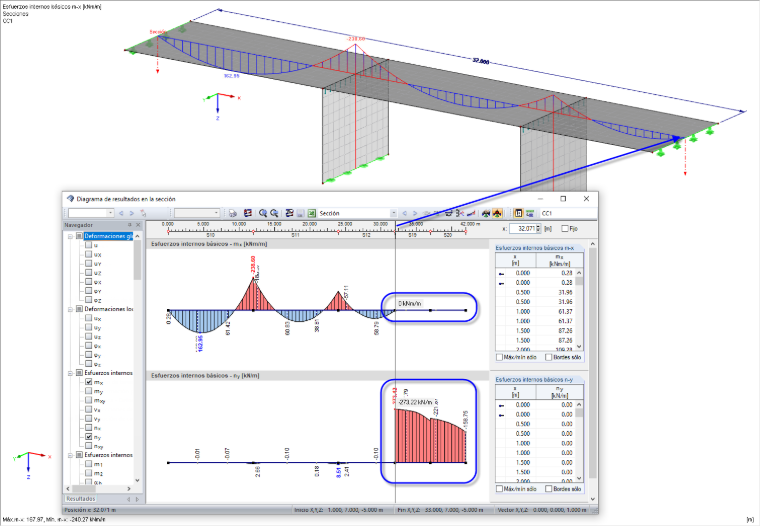Collapse the Deformaciones locales tree node
This screenshot has height=526, width=760.
(71, 309)
